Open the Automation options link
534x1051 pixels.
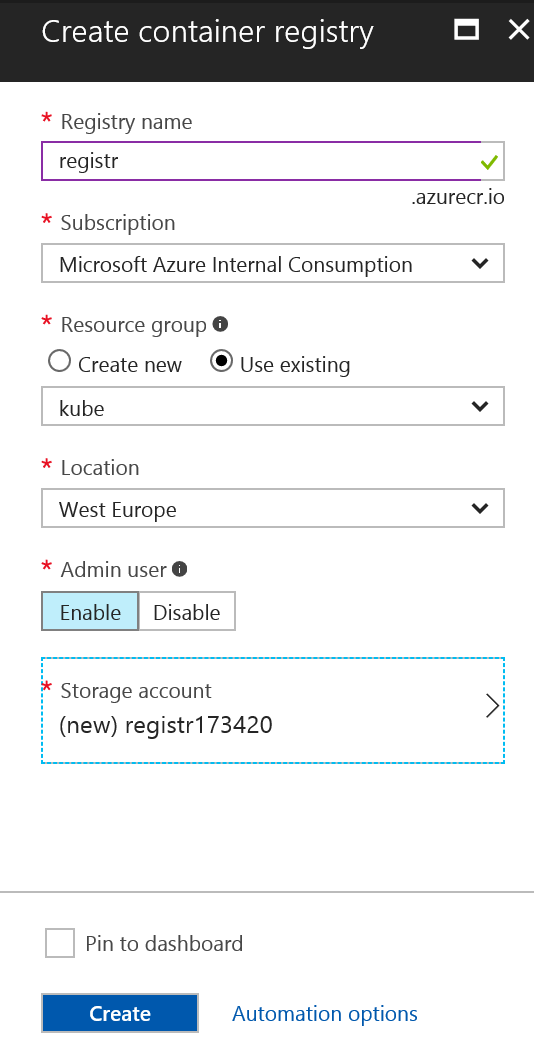tap(325, 1013)
